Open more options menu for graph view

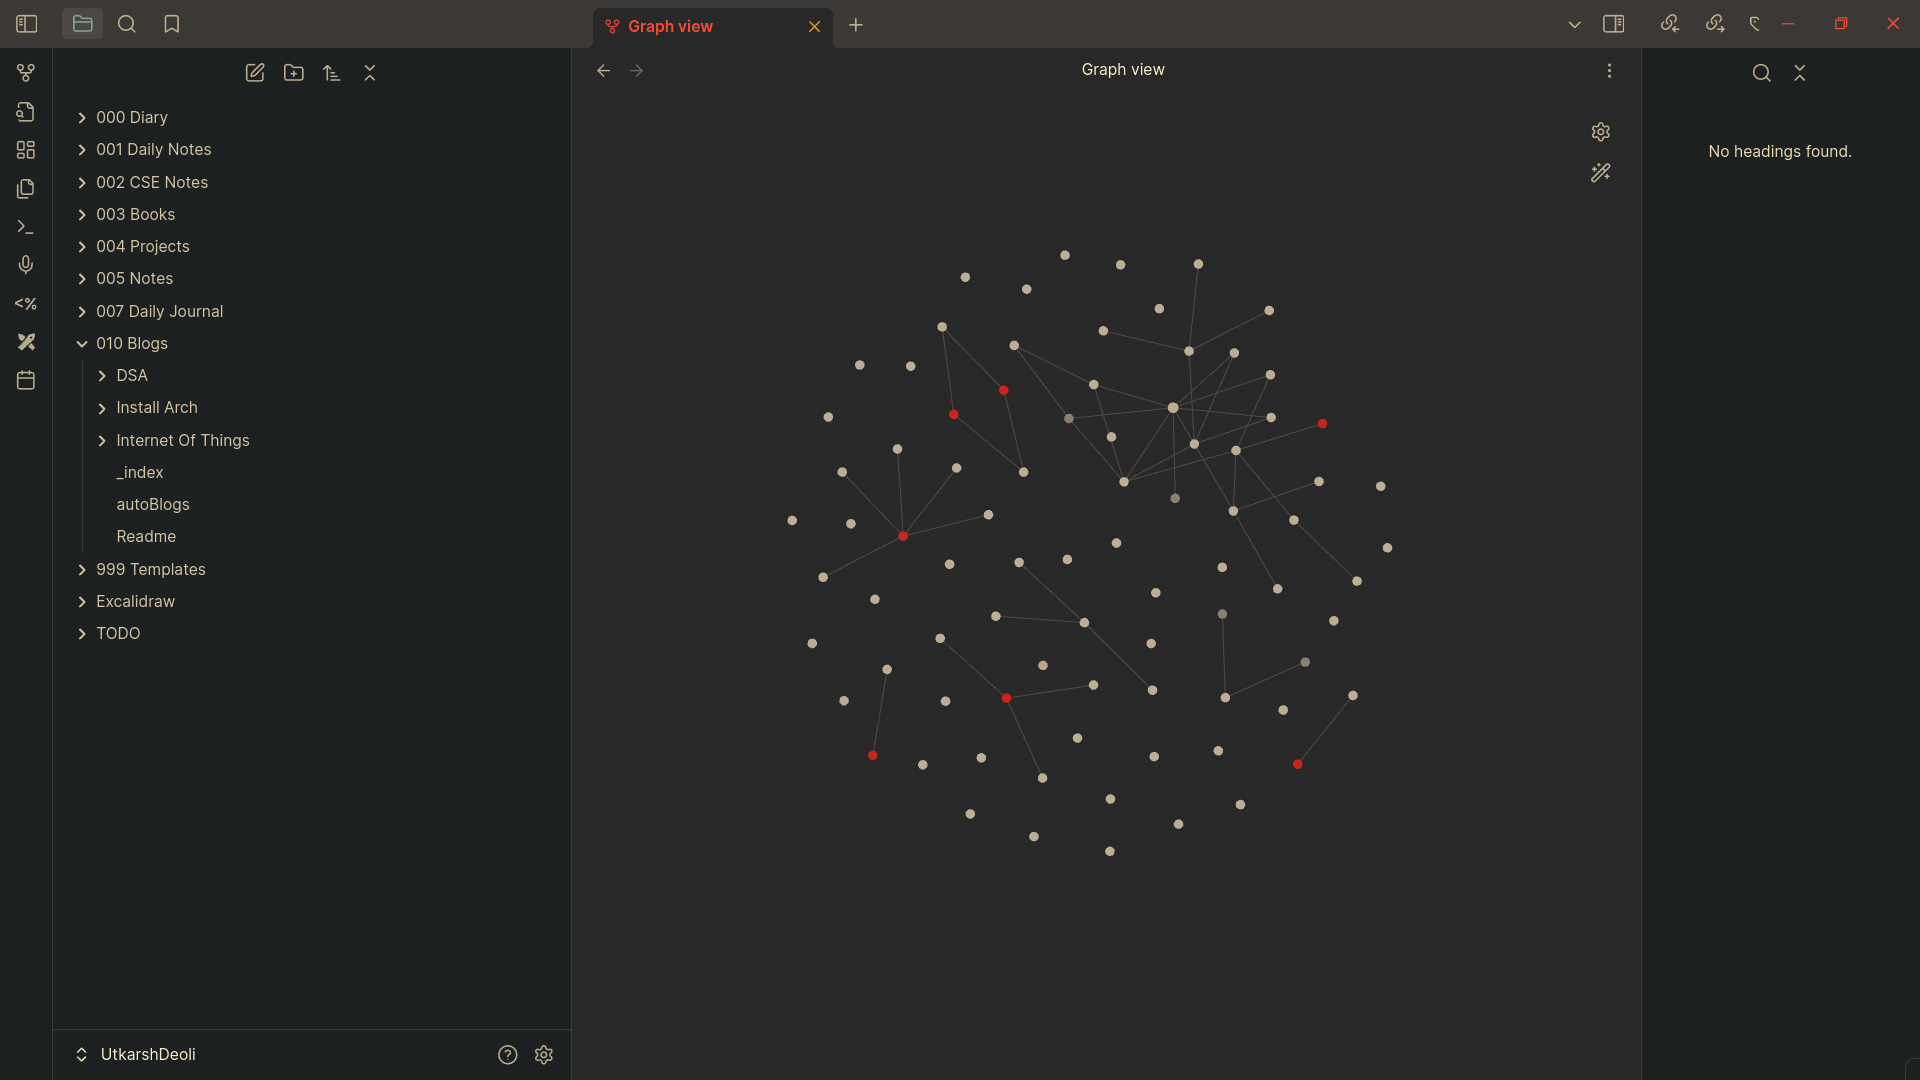[x=1609, y=71]
